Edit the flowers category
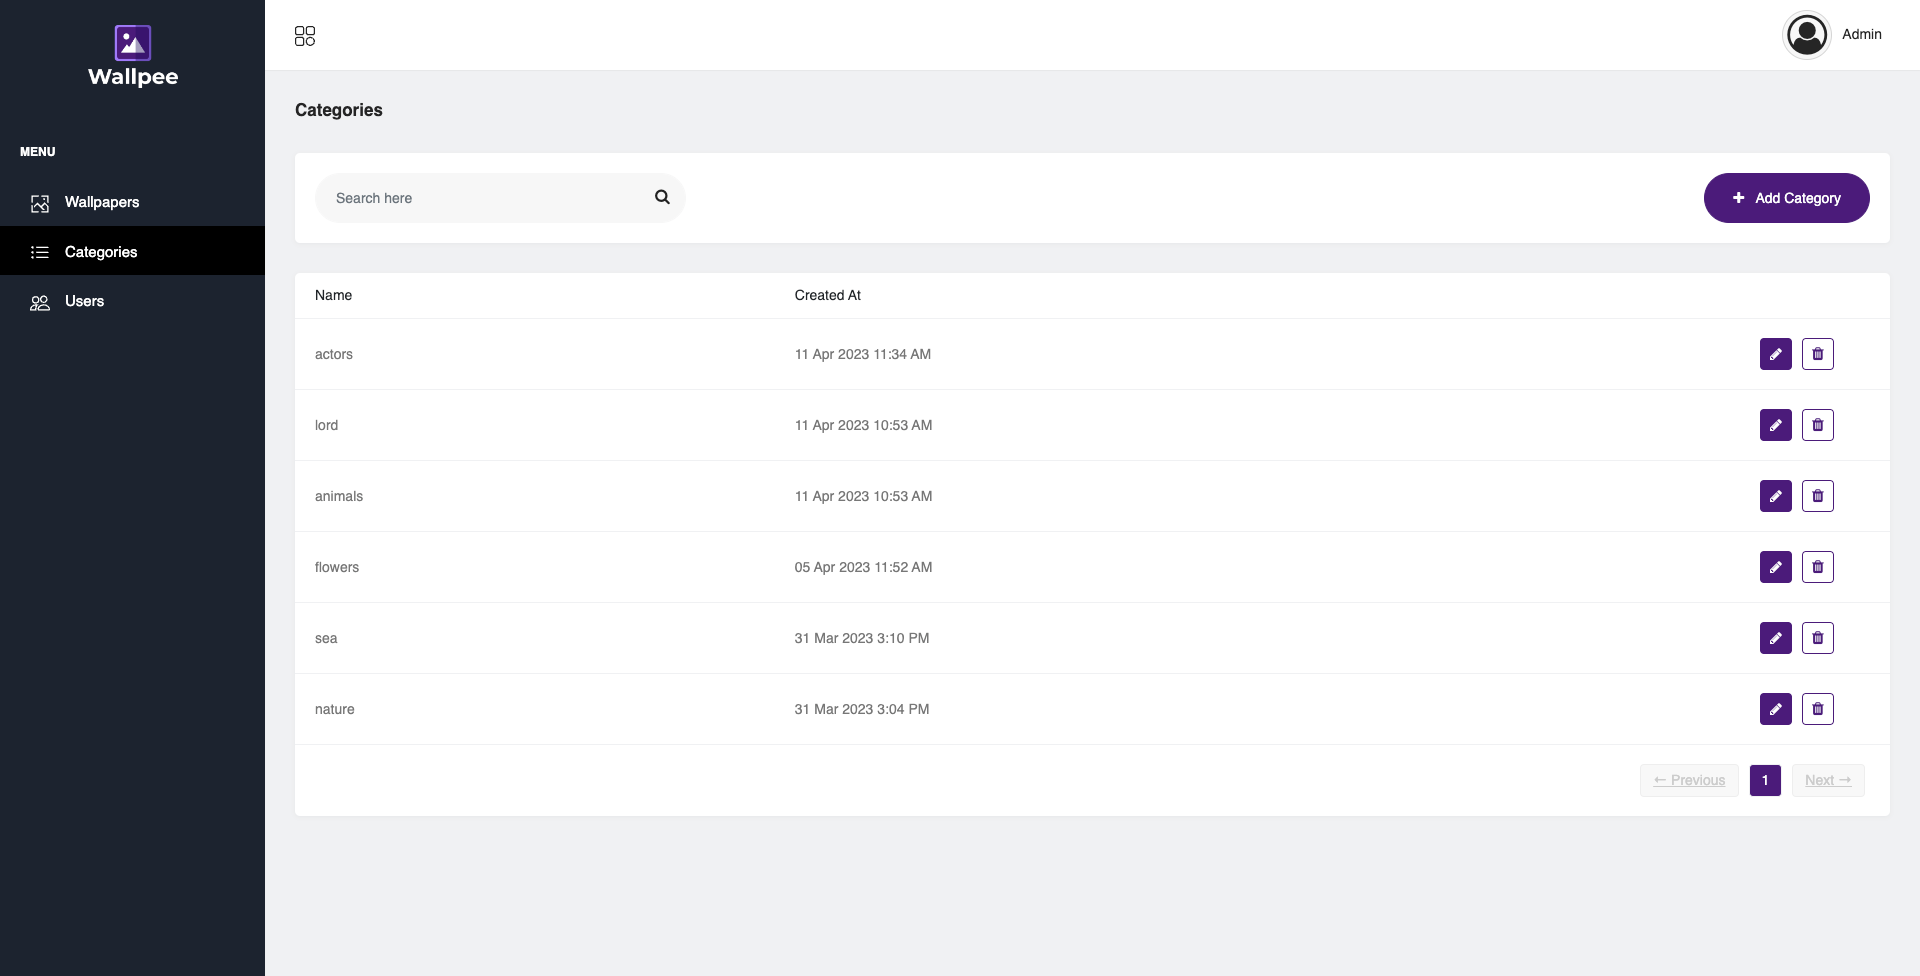Viewport: 1920px width, 976px height. point(1775,567)
